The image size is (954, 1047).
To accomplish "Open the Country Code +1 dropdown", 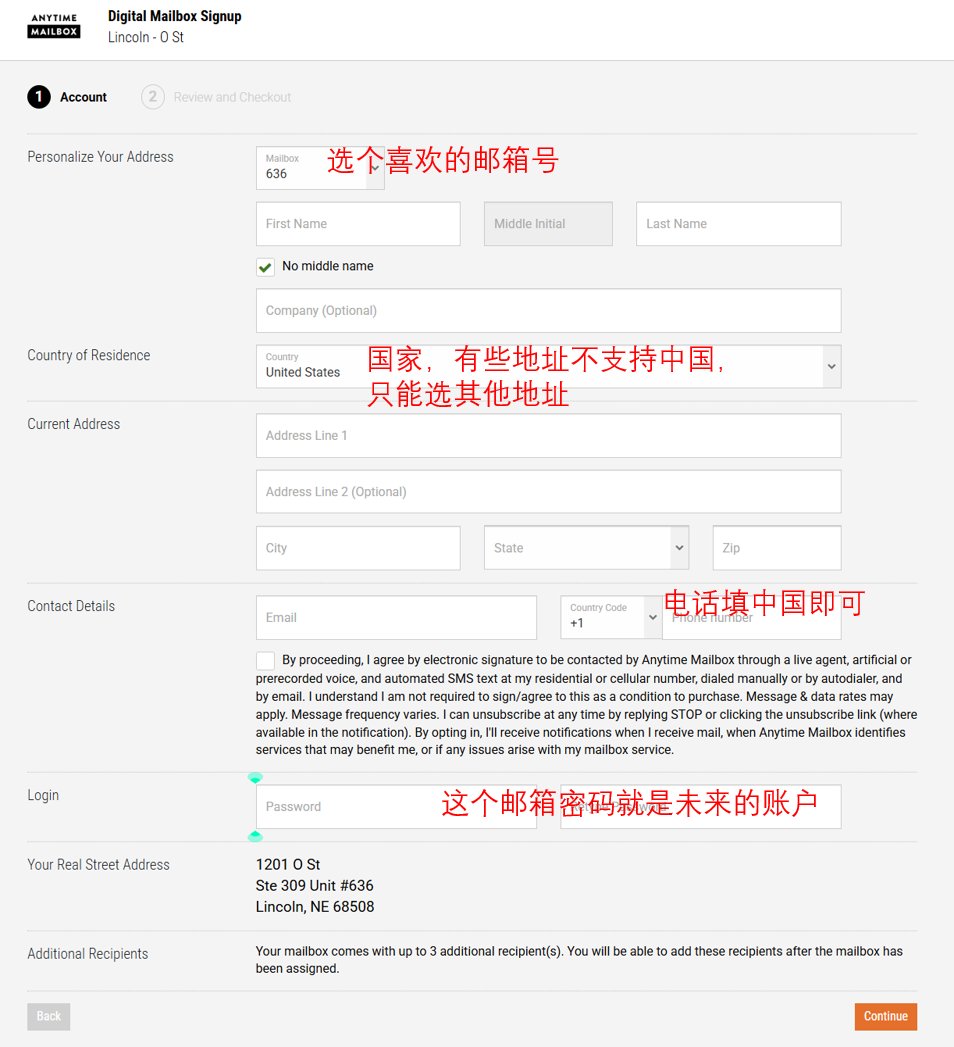I will (611, 618).
